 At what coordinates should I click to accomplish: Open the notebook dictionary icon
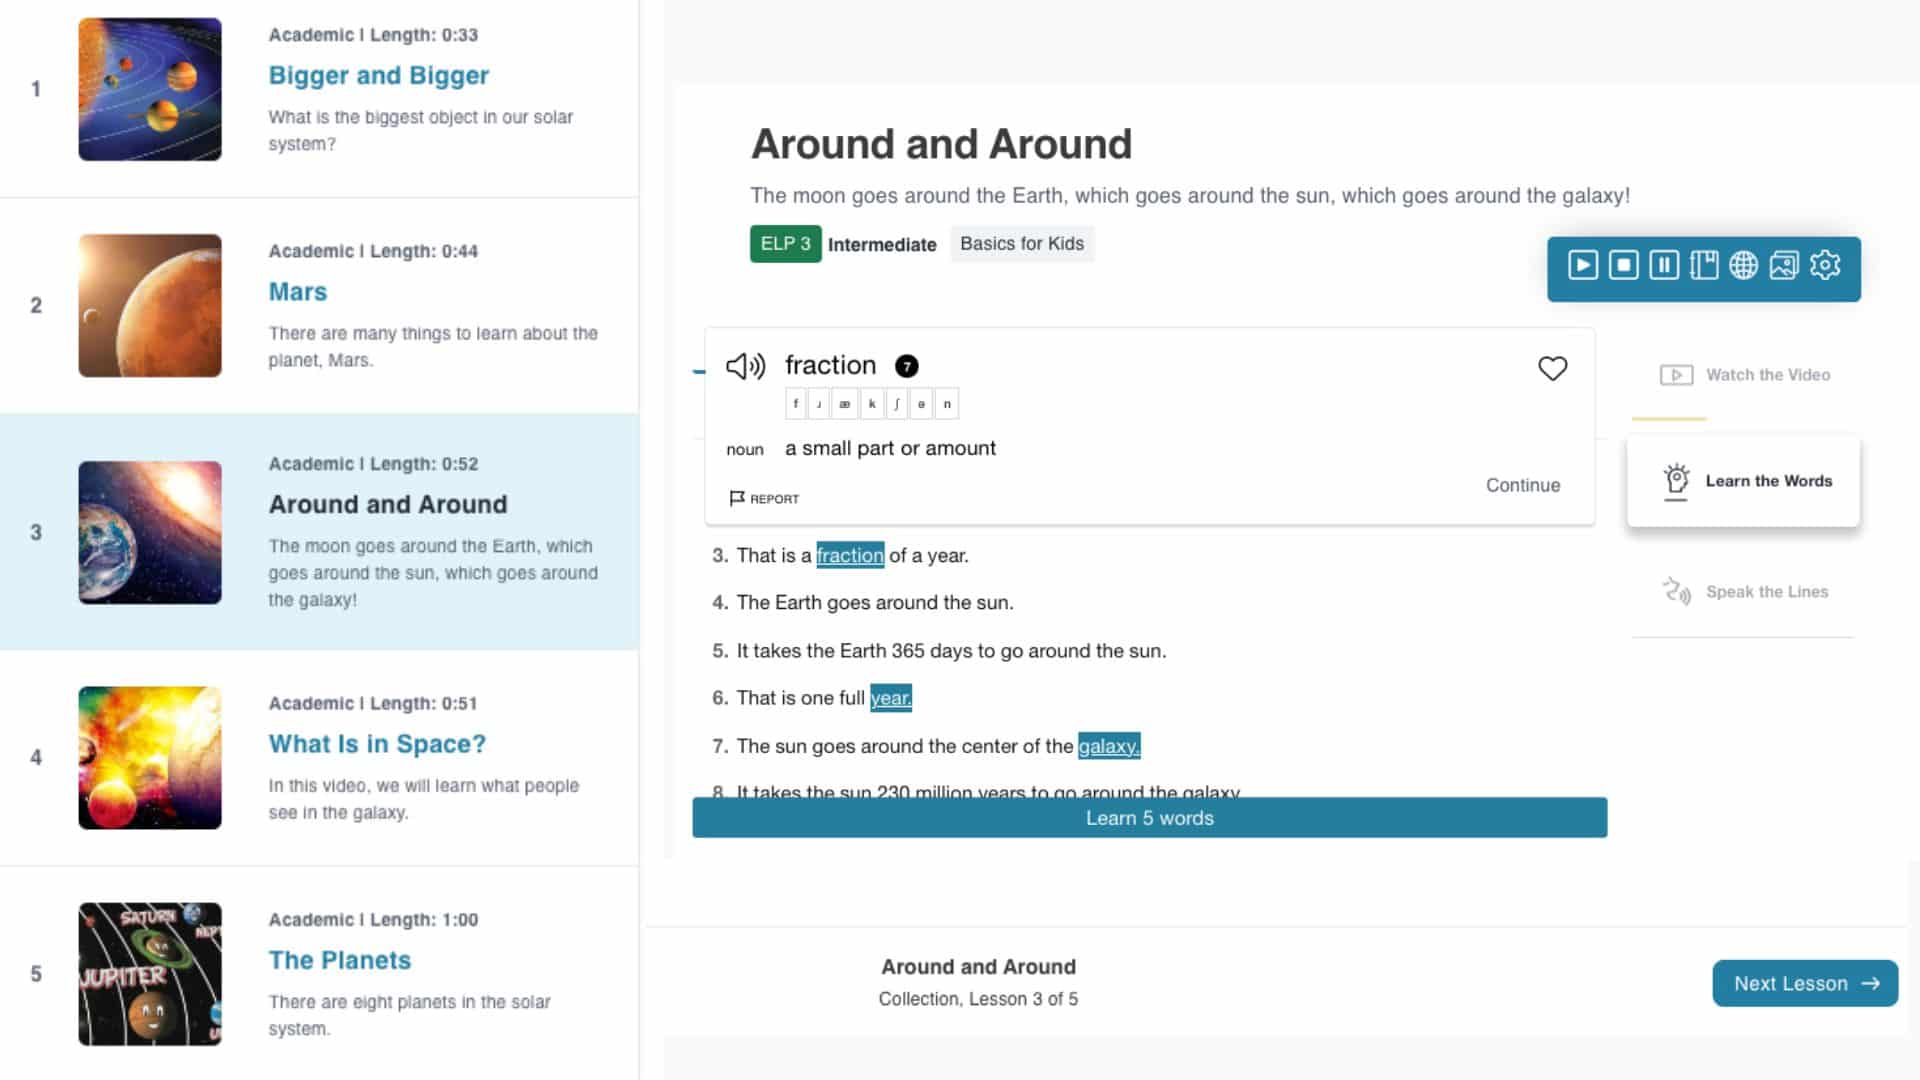click(1704, 265)
